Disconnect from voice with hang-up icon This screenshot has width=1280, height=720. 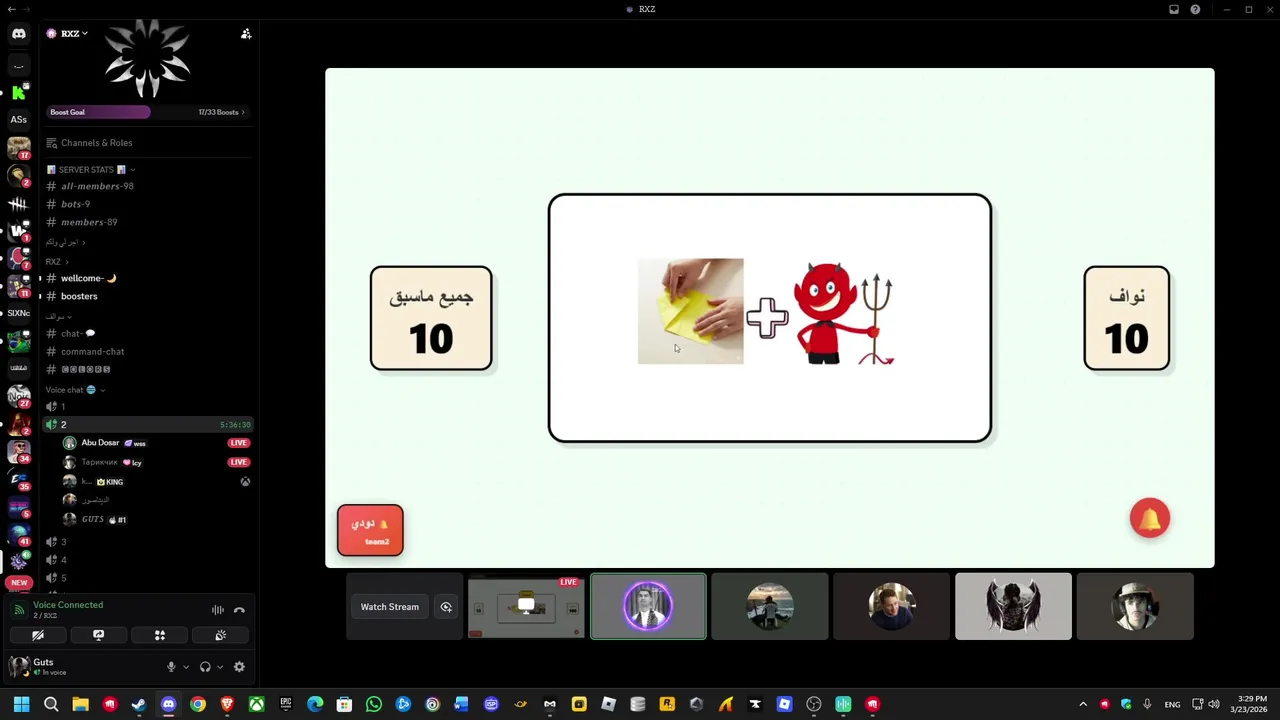[239, 610]
